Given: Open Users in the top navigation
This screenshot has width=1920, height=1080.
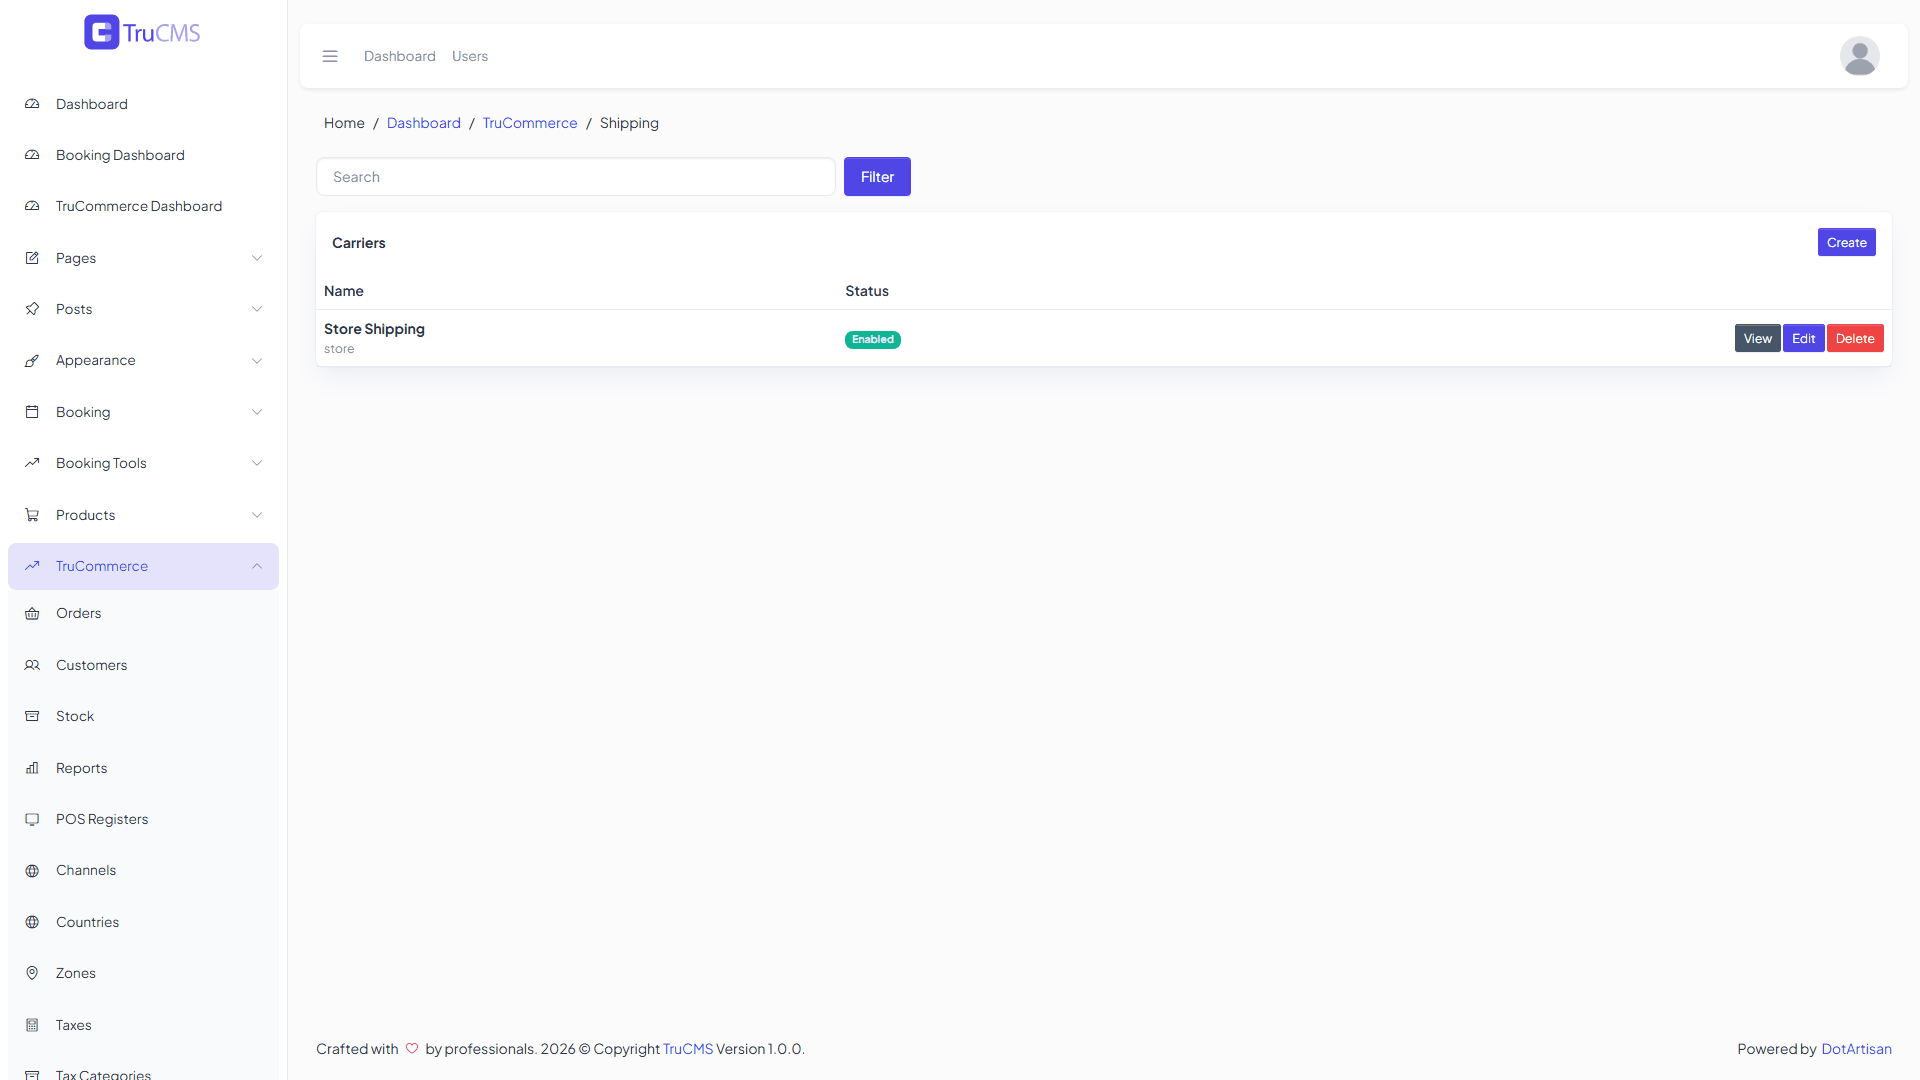Looking at the screenshot, I should 470,56.
